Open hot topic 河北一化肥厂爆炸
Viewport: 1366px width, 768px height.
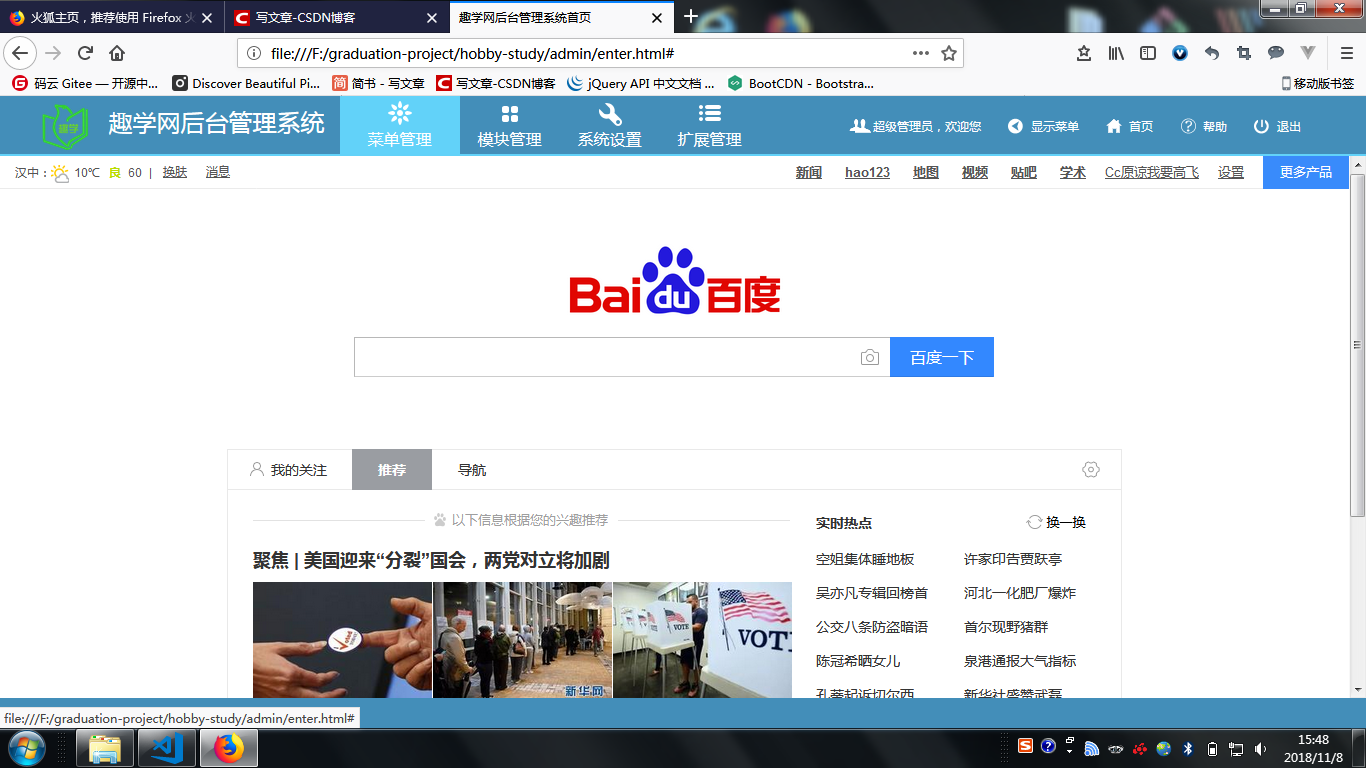1020,593
